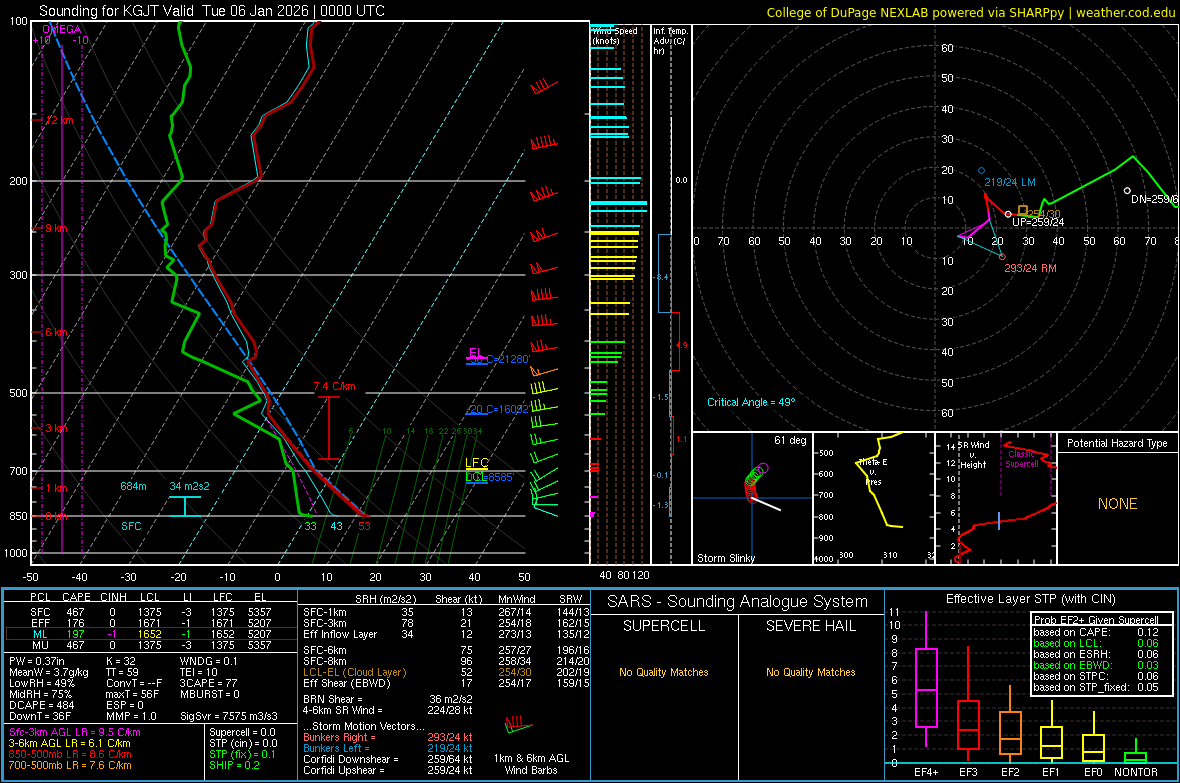The image size is (1180, 783).
Task: Click the Potential Hazard Type heading
Action: [1117, 443]
